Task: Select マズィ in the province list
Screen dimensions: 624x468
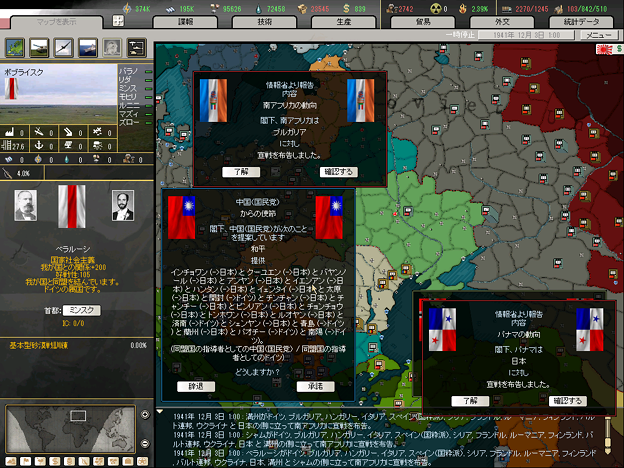Action: tap(136, 114)
